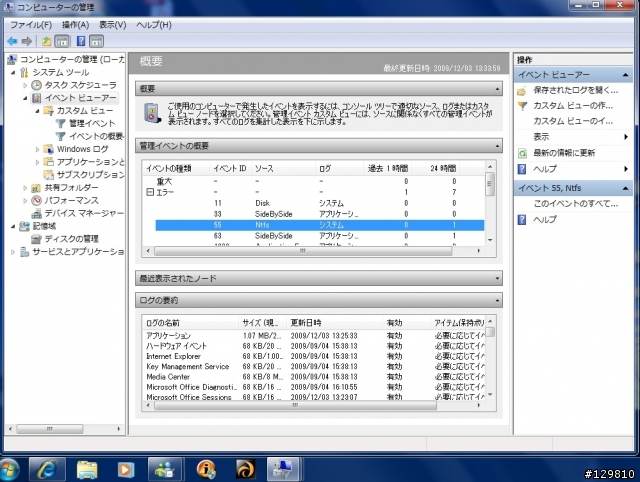Select 共有フォルダー tree node
Viewport: 640px width, 482px height.
point(71,188)
